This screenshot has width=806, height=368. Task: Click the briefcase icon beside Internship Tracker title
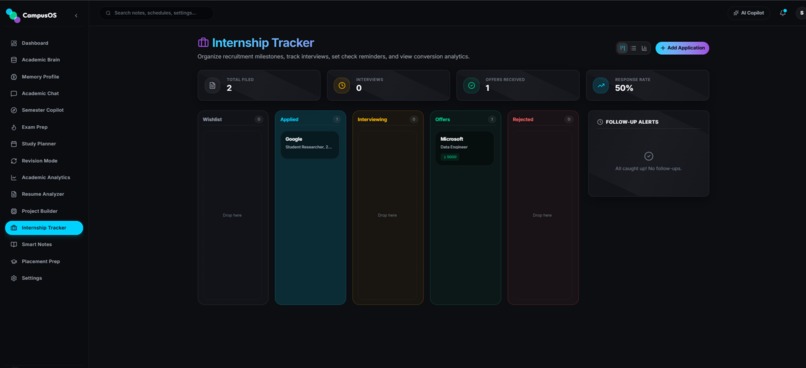(204, 43)
